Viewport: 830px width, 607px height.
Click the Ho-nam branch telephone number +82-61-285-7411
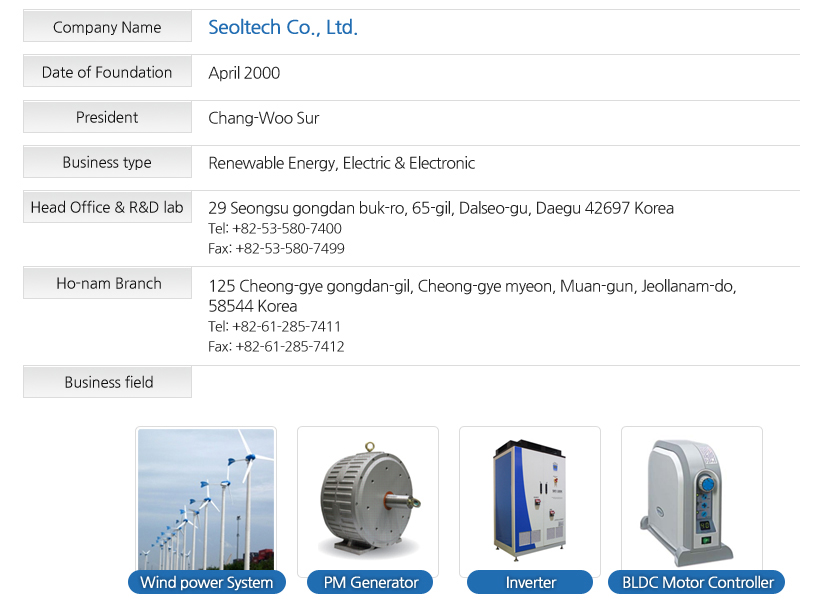pos(275,326)
